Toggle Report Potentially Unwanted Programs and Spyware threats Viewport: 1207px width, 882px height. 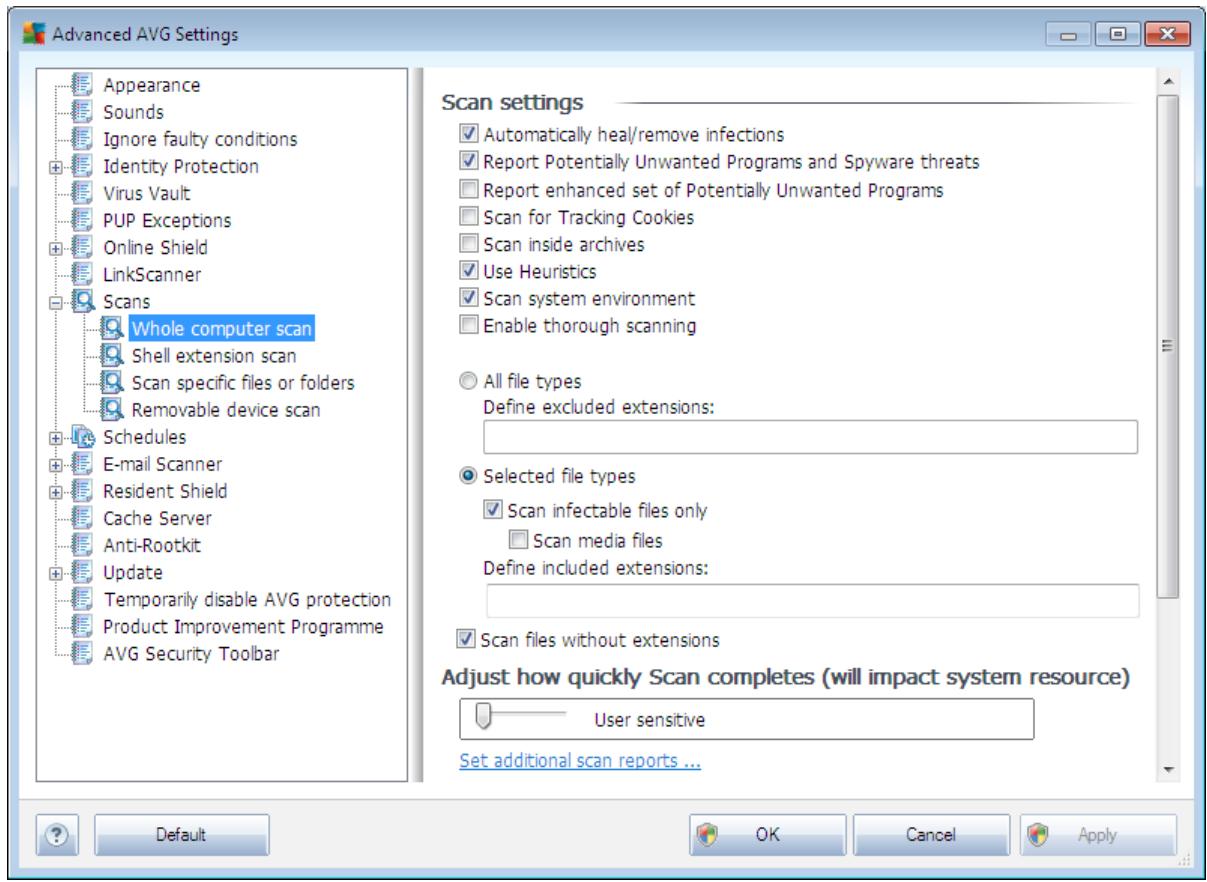[467, 160]
